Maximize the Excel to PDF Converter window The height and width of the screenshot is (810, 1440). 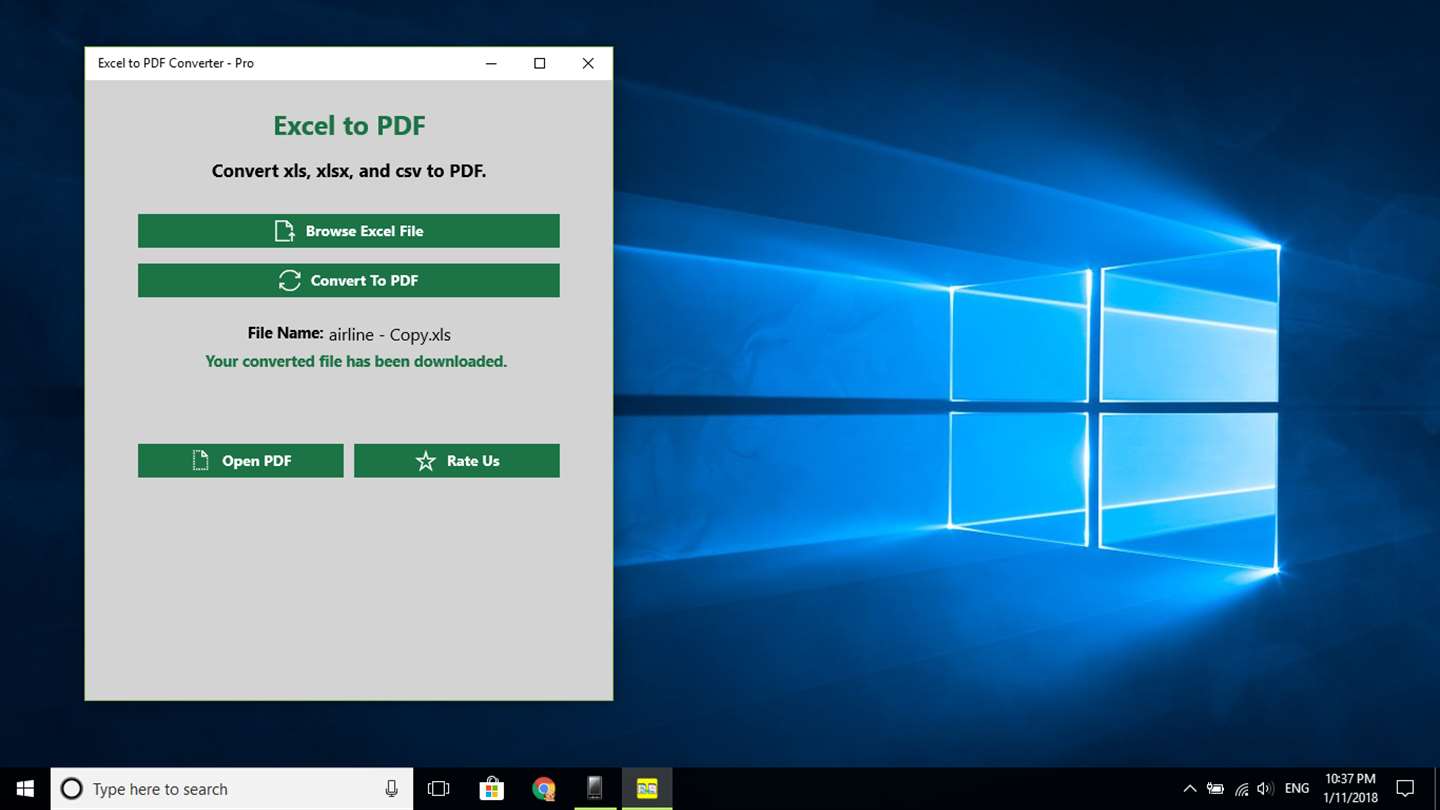tap(540, 63)
